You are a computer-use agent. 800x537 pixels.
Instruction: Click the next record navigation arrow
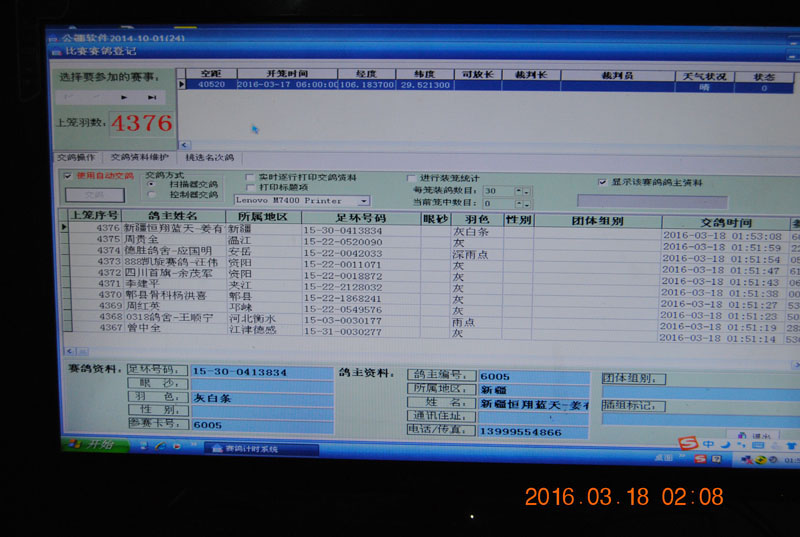pyautogui.click(x=124, y=98)
